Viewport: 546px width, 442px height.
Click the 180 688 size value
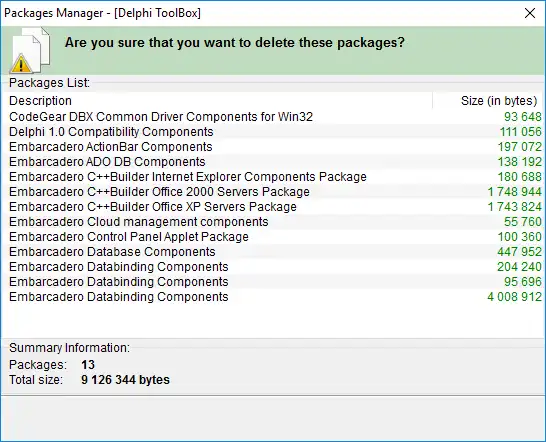pos(520,177)
